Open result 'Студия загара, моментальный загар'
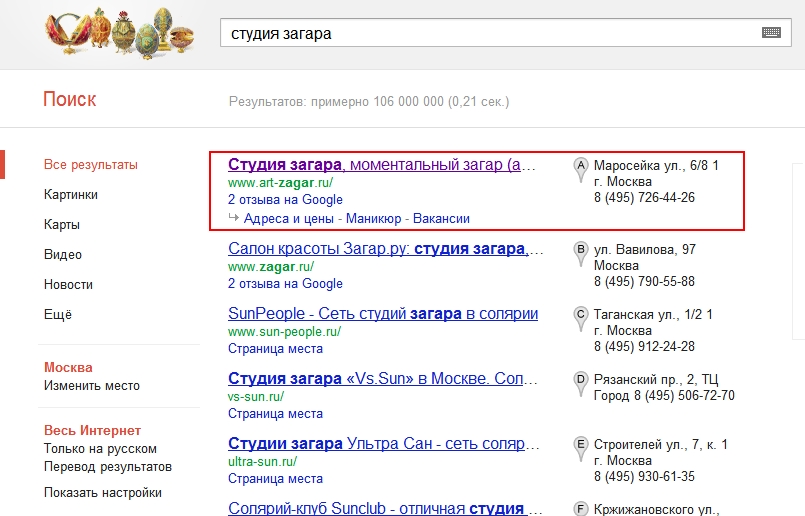Screen dimensions: 805x516 click(x=382, y=164)
